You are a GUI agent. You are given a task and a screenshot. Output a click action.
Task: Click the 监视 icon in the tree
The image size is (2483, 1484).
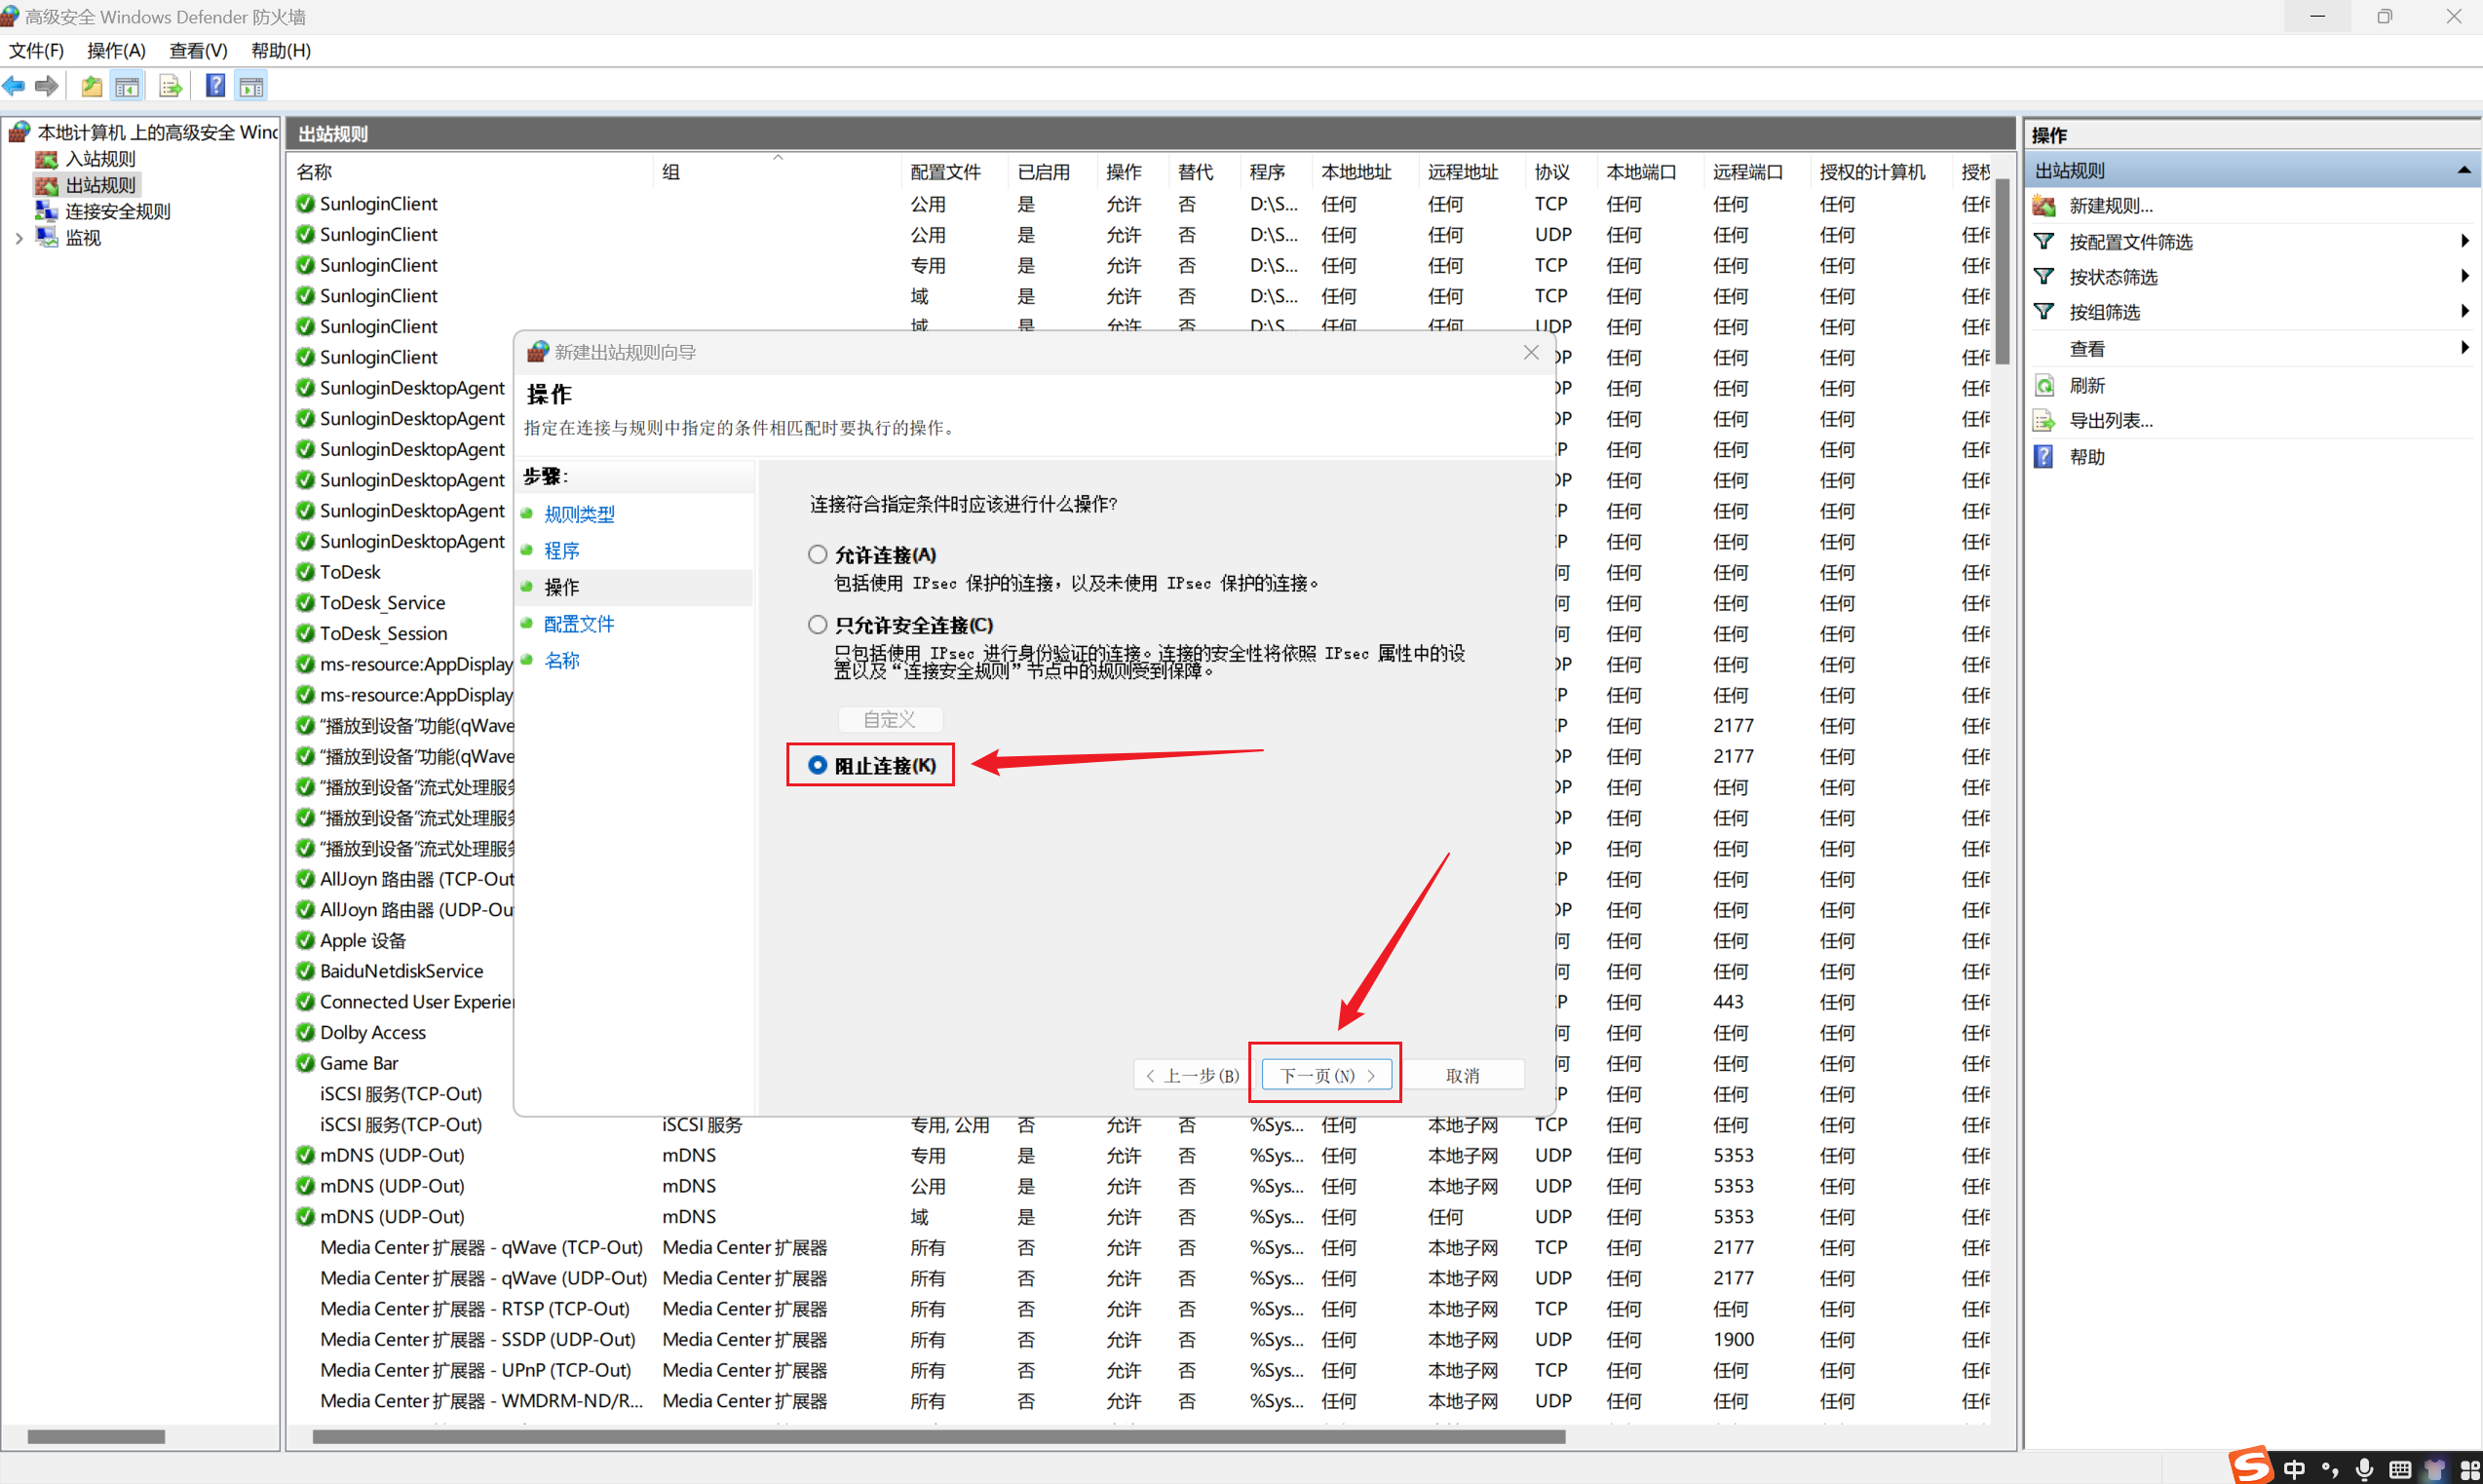pyautogui.click(x=46, y=237)
